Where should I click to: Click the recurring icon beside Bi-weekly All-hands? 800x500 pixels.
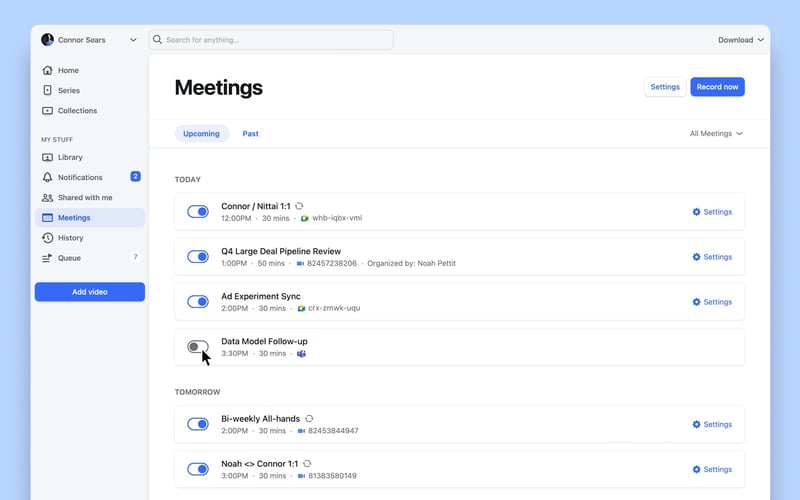coord(309,418)
